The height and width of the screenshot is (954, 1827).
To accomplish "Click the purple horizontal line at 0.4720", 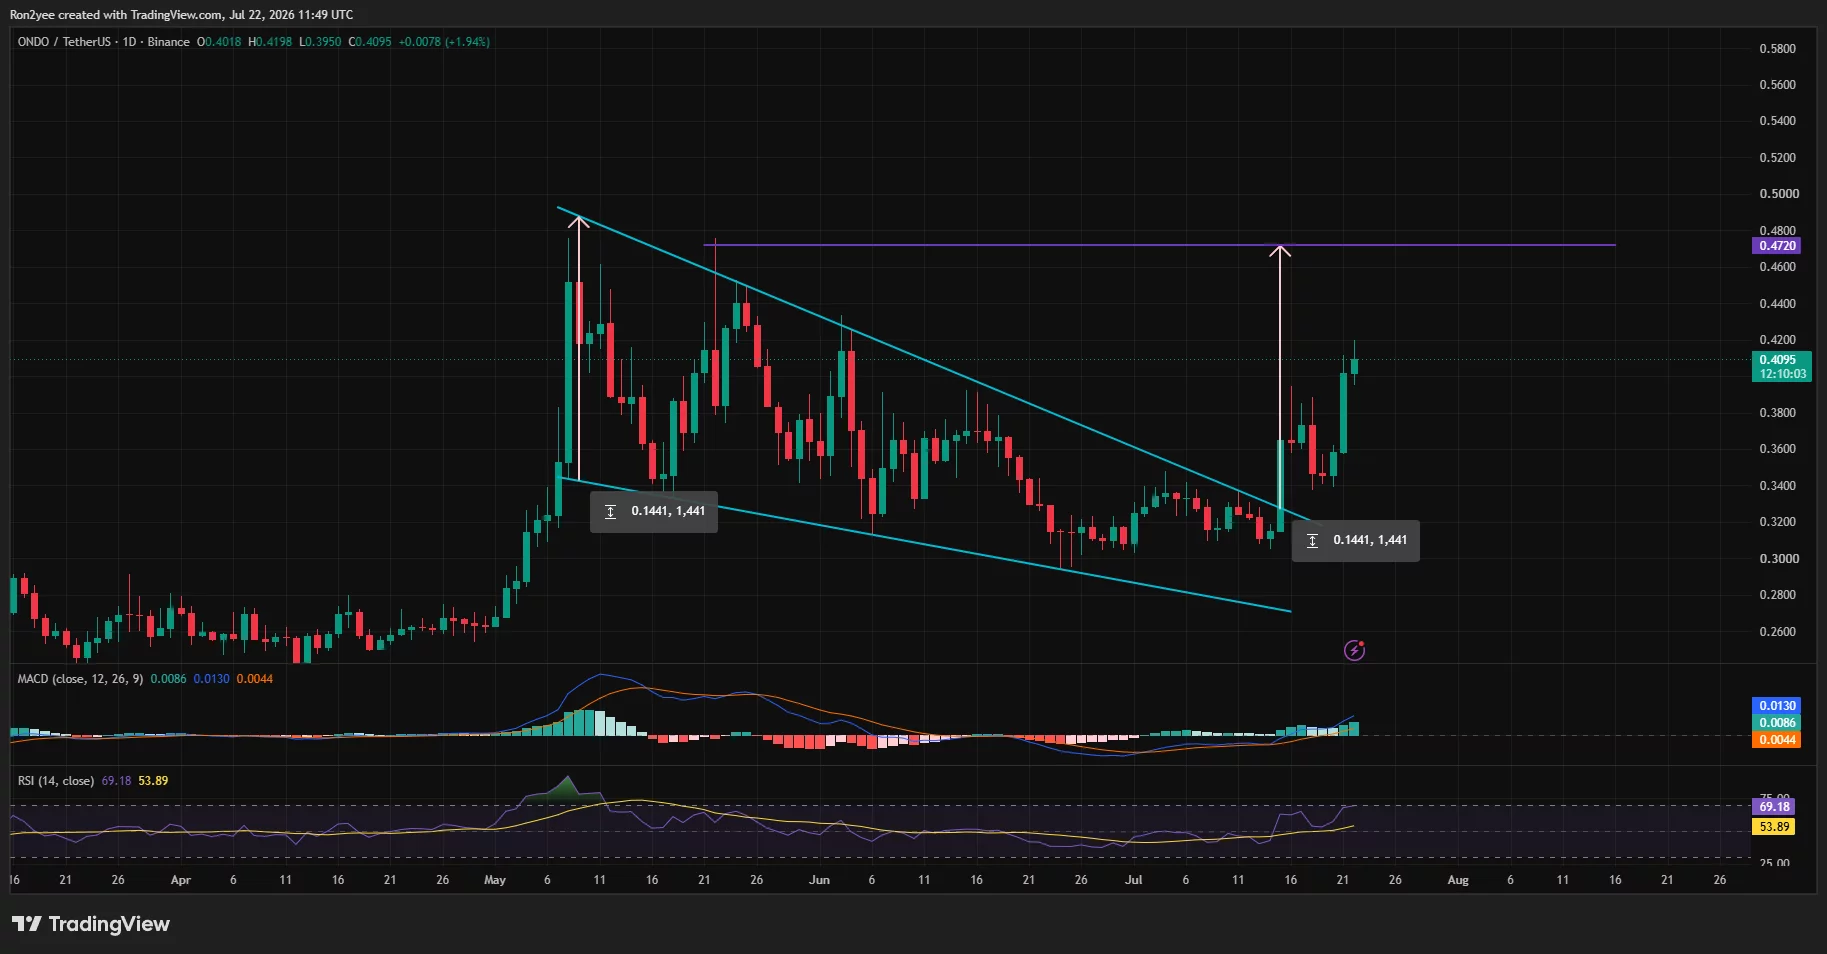I will pyautogui.click(x=1159, y=245).
